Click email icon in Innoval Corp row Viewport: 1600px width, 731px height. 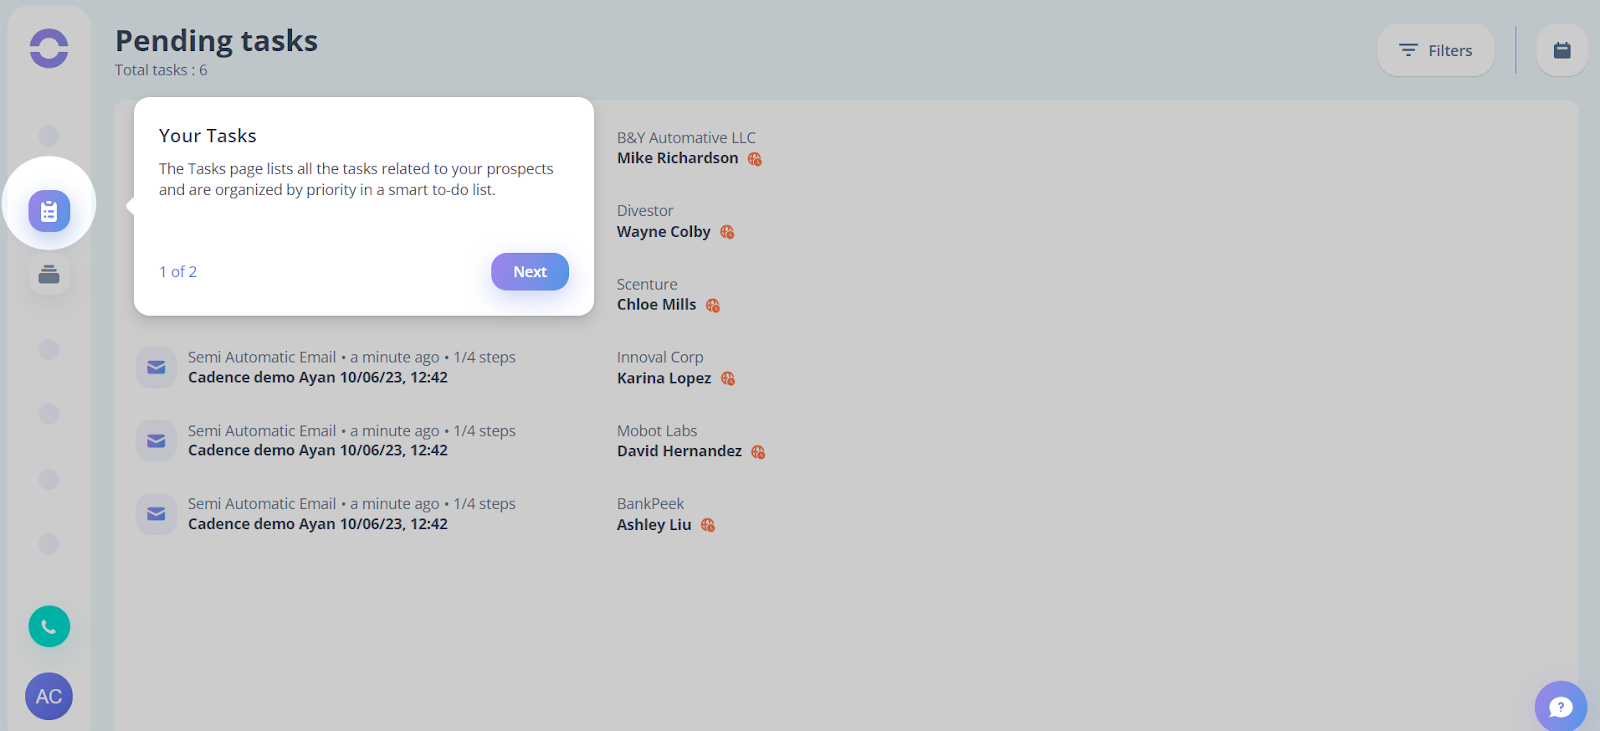pos(156,367)
